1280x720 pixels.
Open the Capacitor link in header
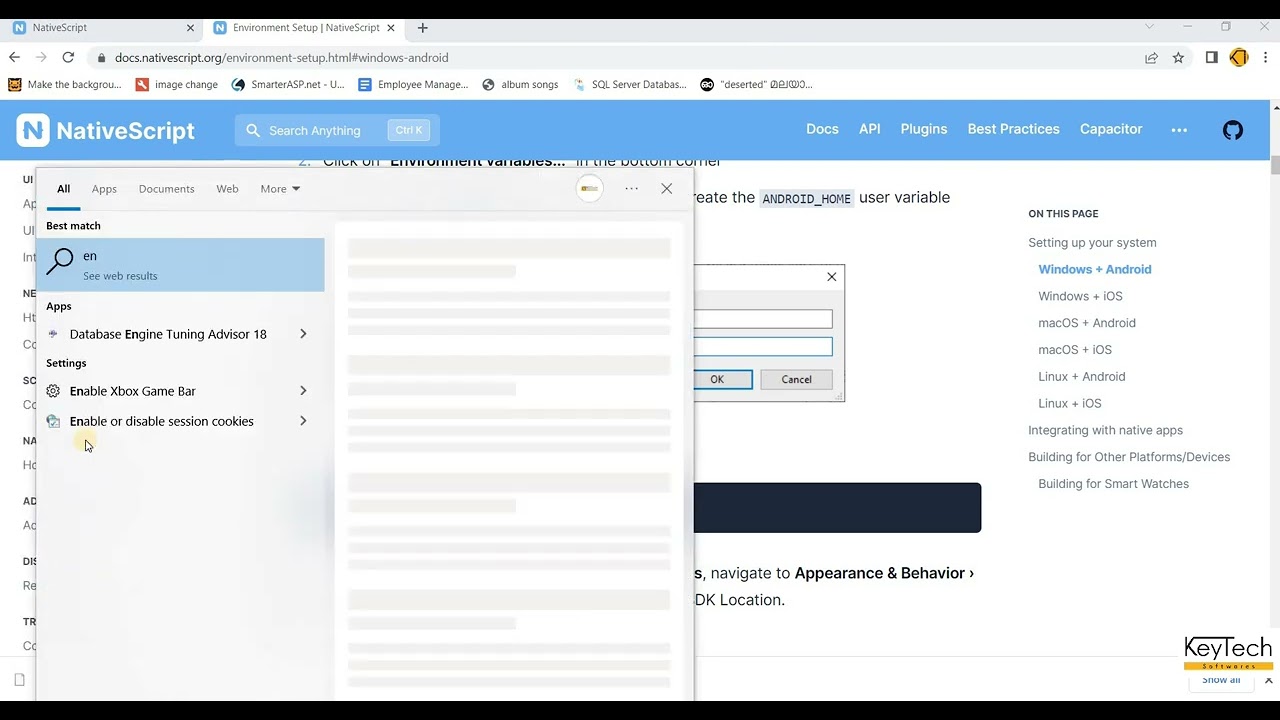[x=1110, y=129]
